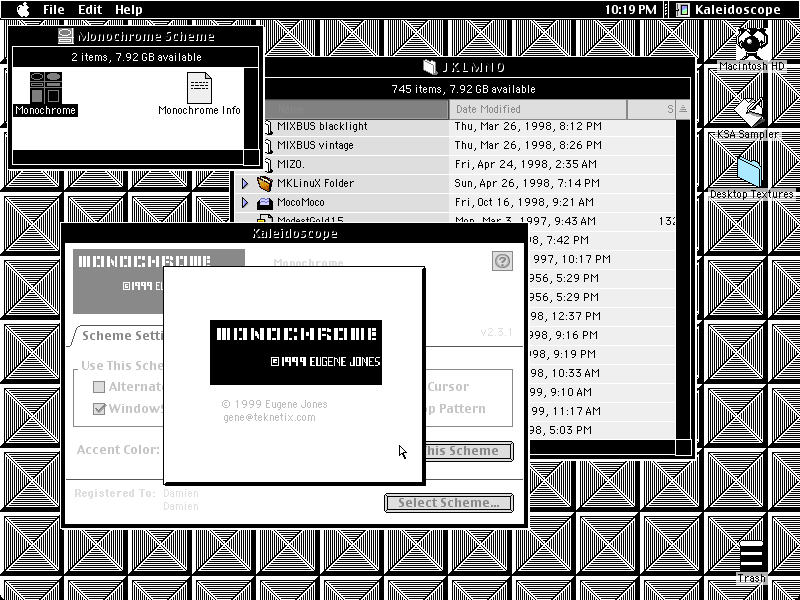This screenshot has height=600, width=800.
Task: Open the Kaleidoscope application menu
Action: 730,9
